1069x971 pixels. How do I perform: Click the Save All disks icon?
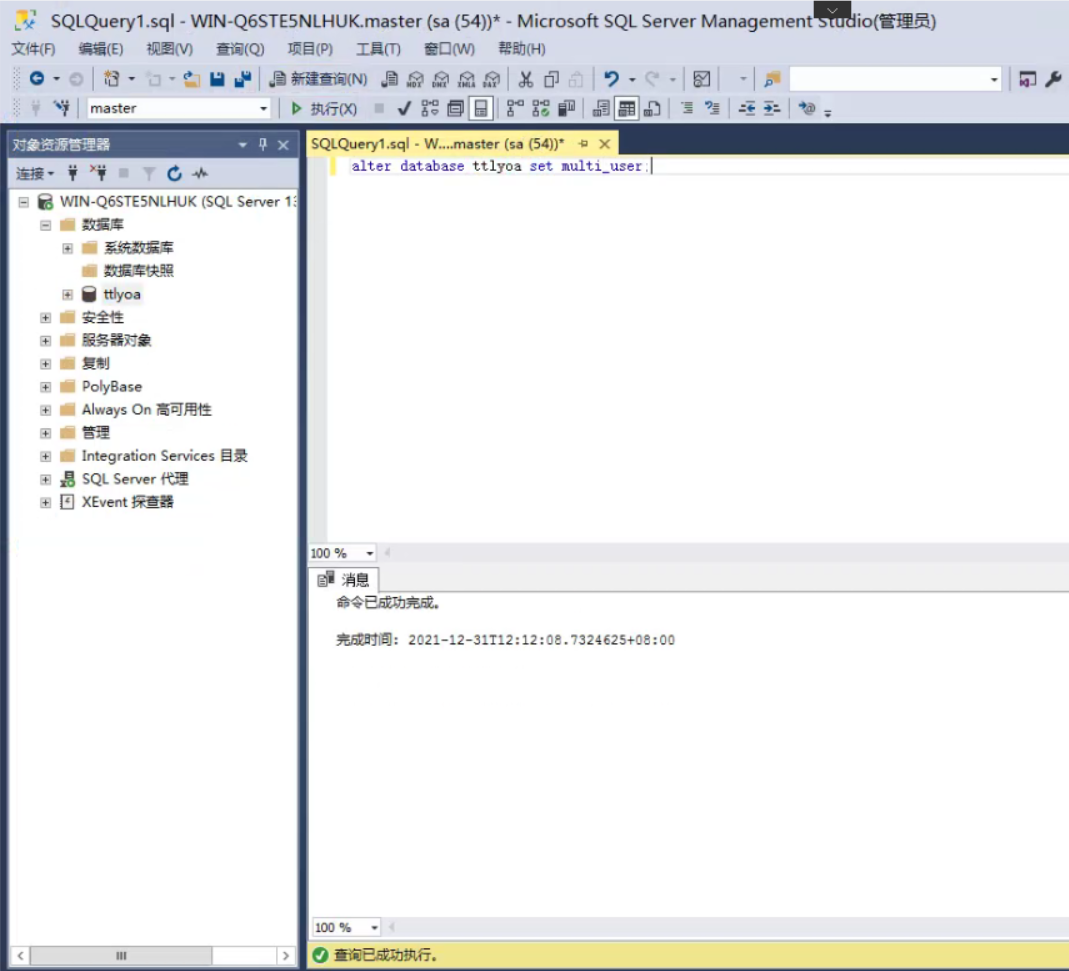(242, 79)
